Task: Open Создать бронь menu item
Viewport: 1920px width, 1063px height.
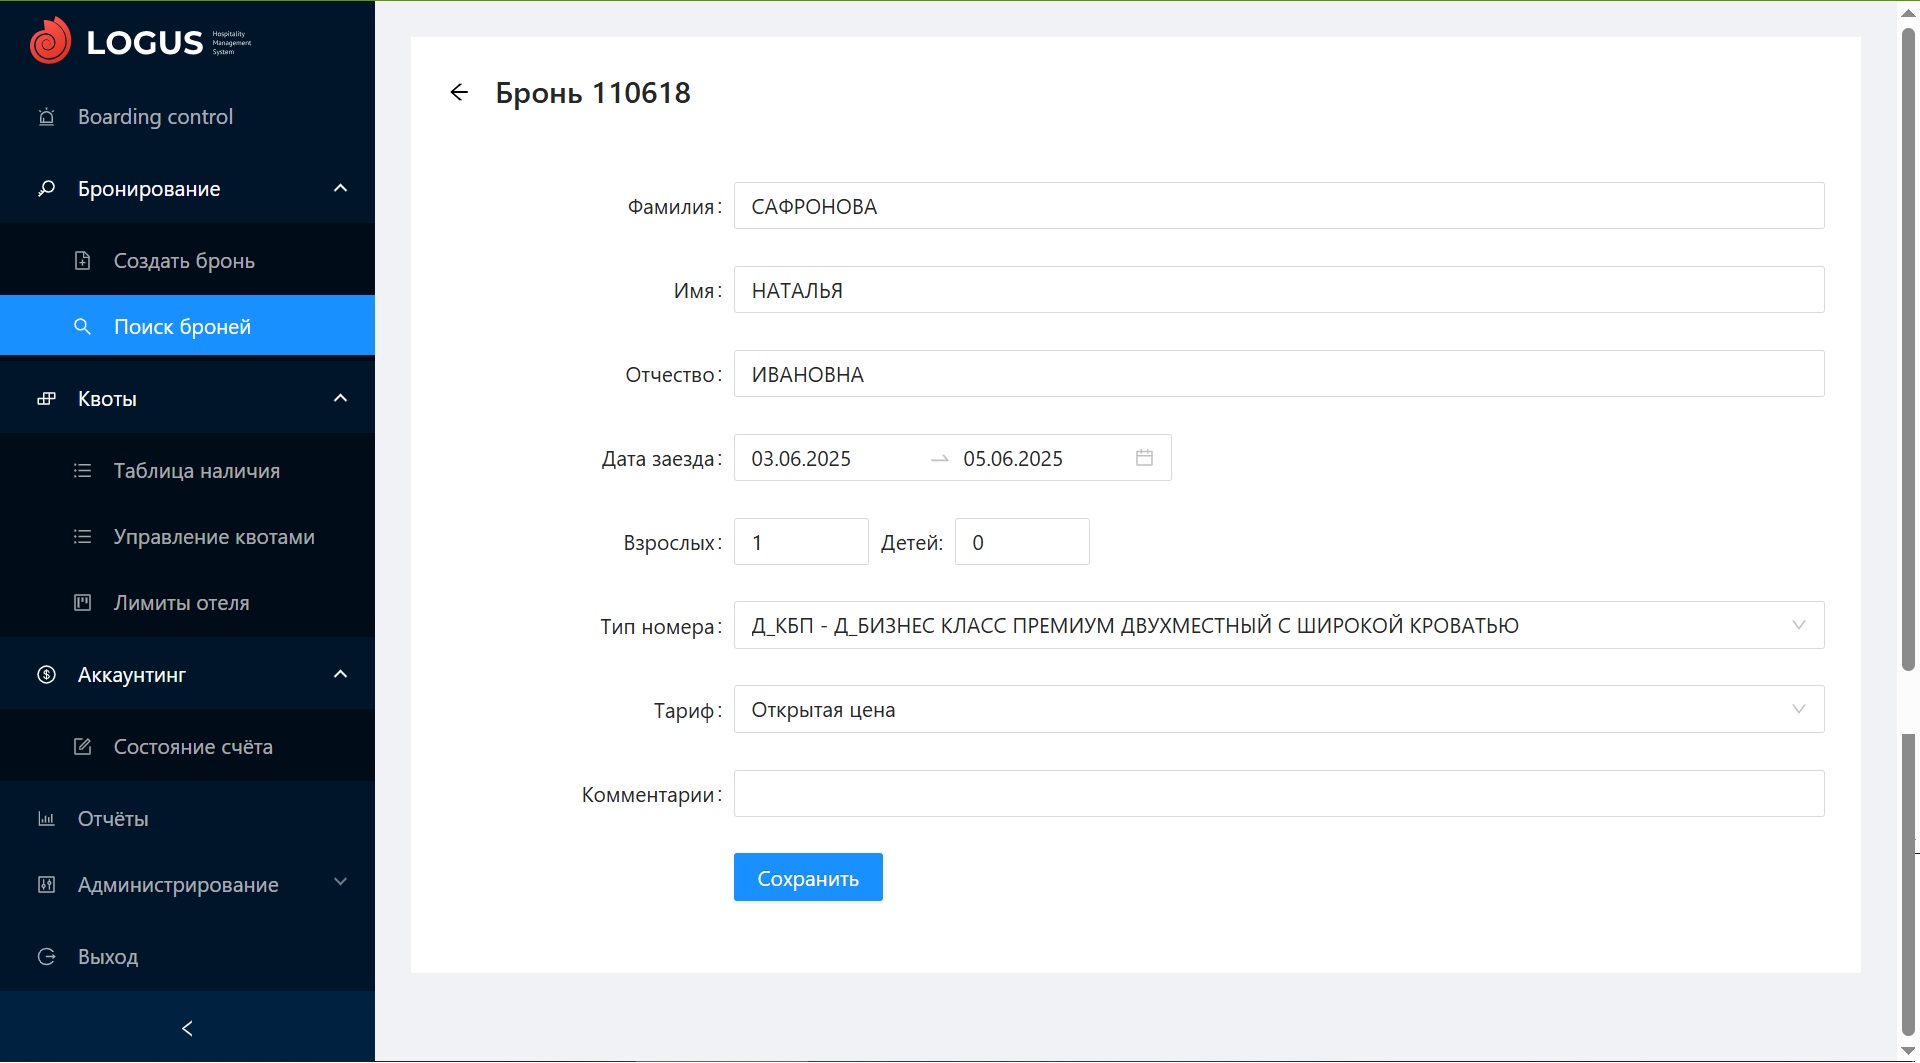Action: pyautogui.click(x=184, y=261)
